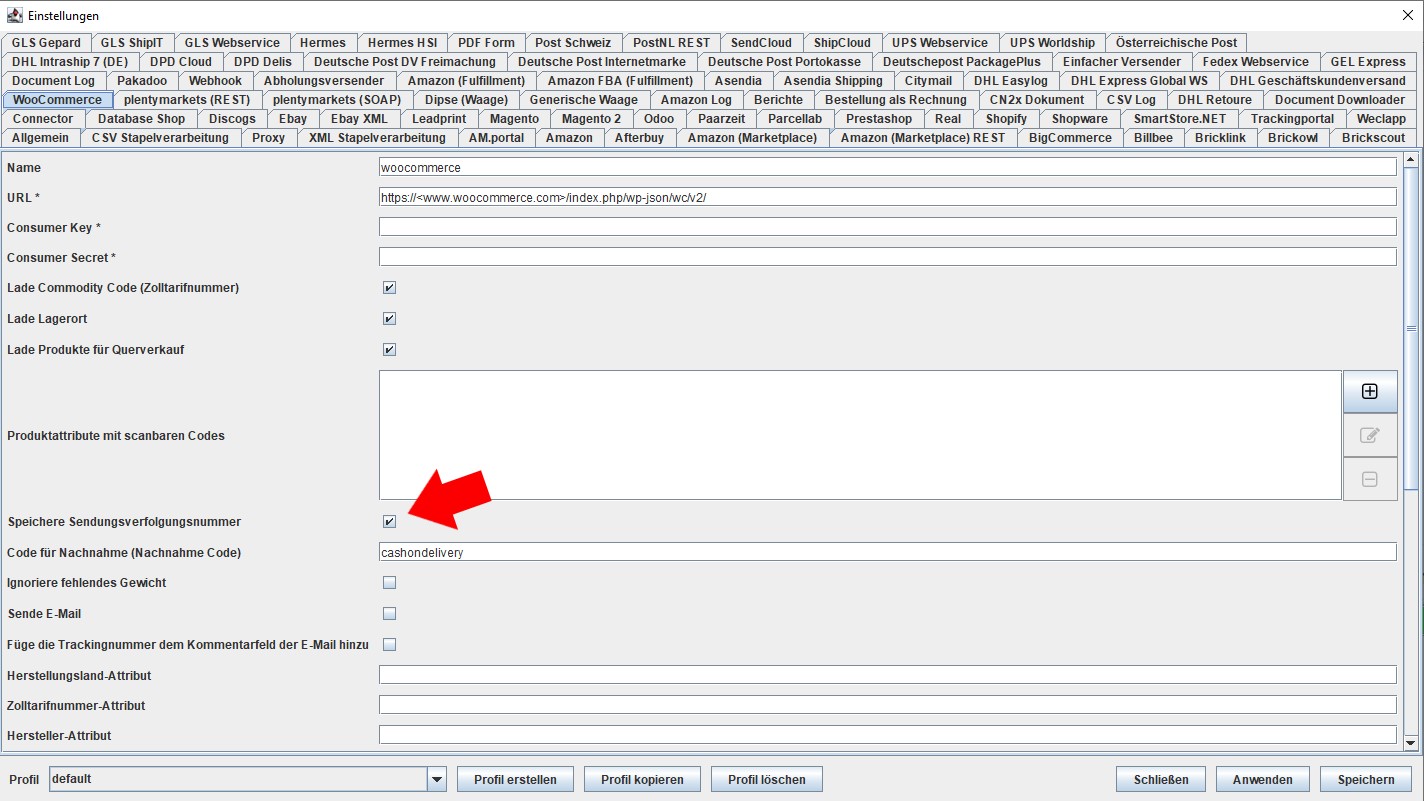Enable Trackingnummer dem Kommentarfeld checkbox
Image resolution: width=1424 pixels, height=801 pixels.
point(390,645)
